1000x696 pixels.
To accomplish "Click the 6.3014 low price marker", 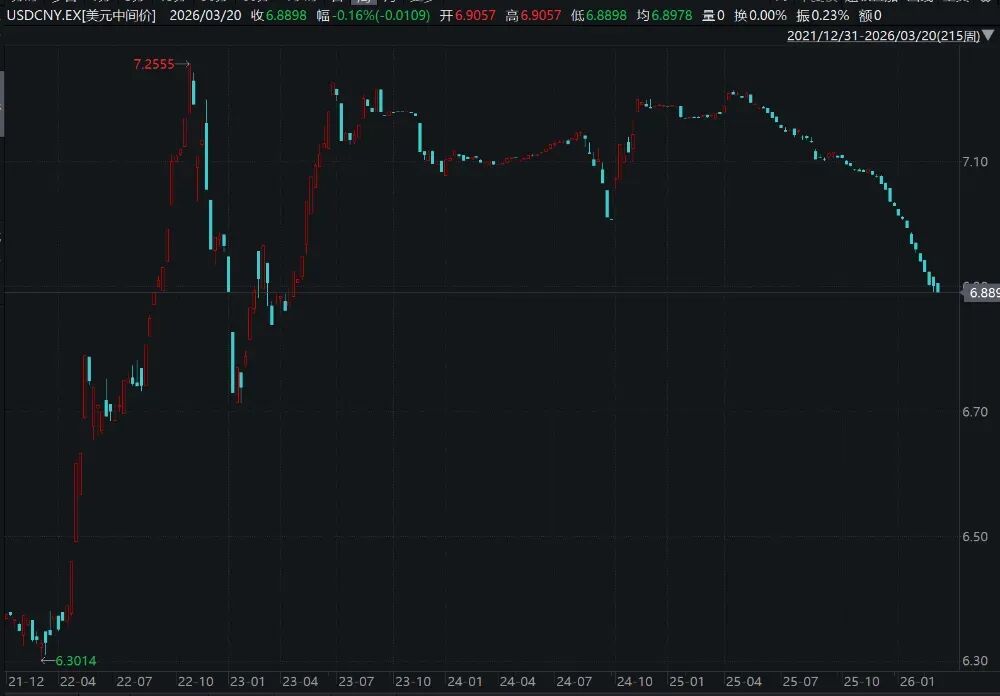I will pos(76,661).
